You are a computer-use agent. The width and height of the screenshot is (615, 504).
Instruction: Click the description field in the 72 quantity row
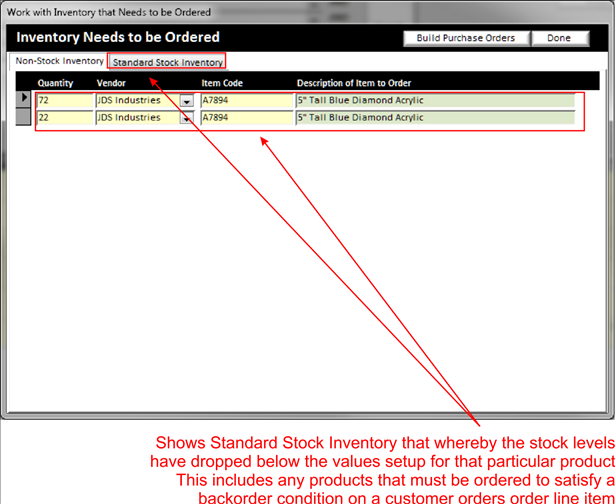(x=435, y=100)
